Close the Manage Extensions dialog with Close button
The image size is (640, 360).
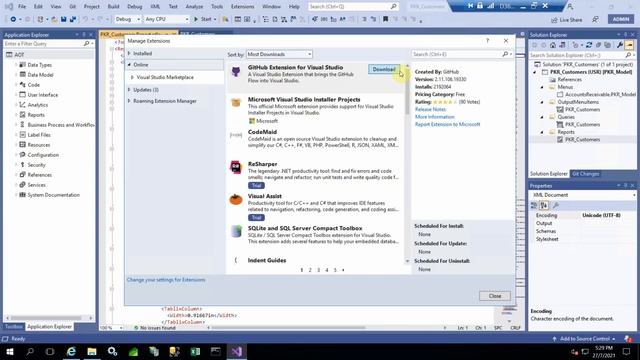click(495, 296)
